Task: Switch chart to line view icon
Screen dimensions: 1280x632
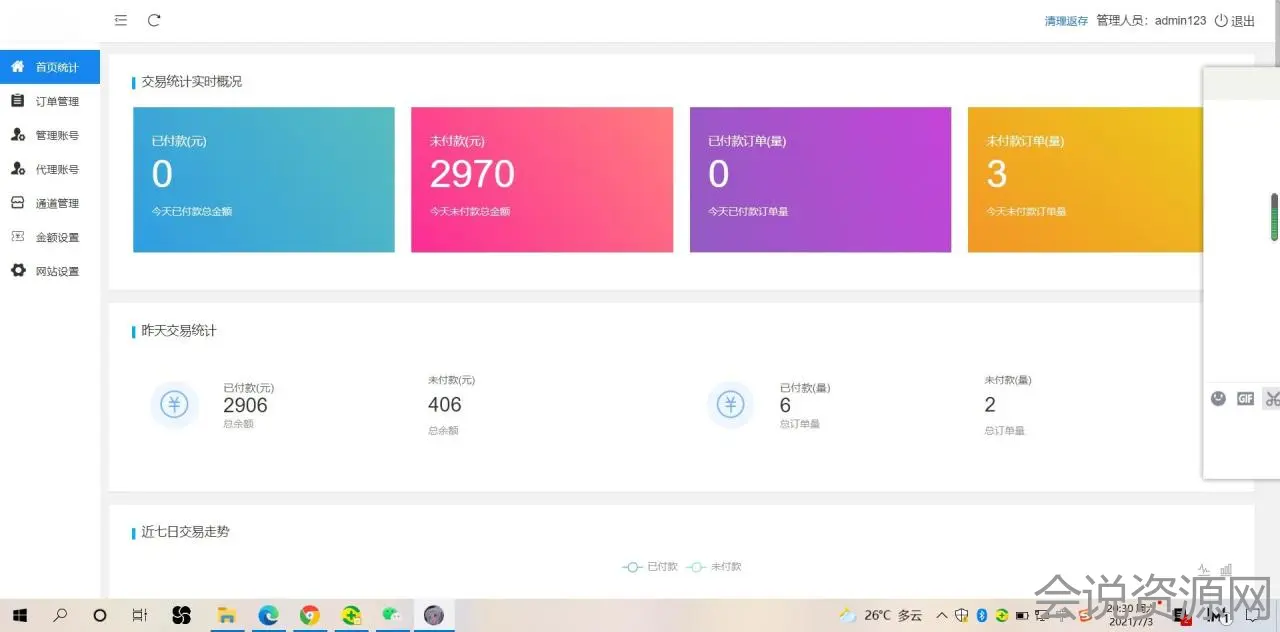Action: 1205,570
